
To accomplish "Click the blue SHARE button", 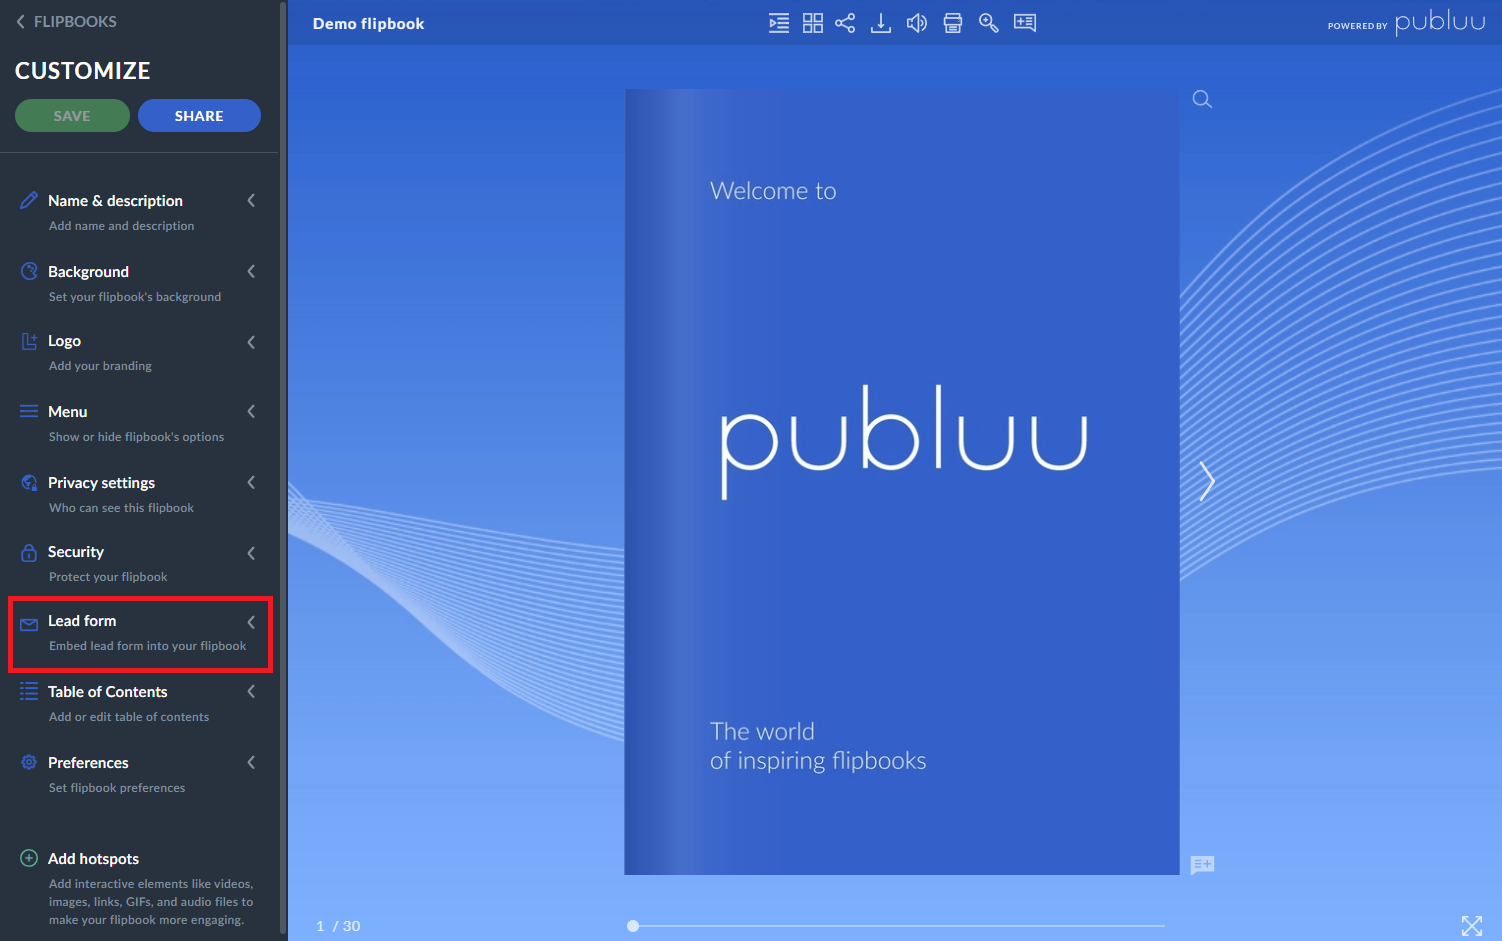I will click(199, 115).
